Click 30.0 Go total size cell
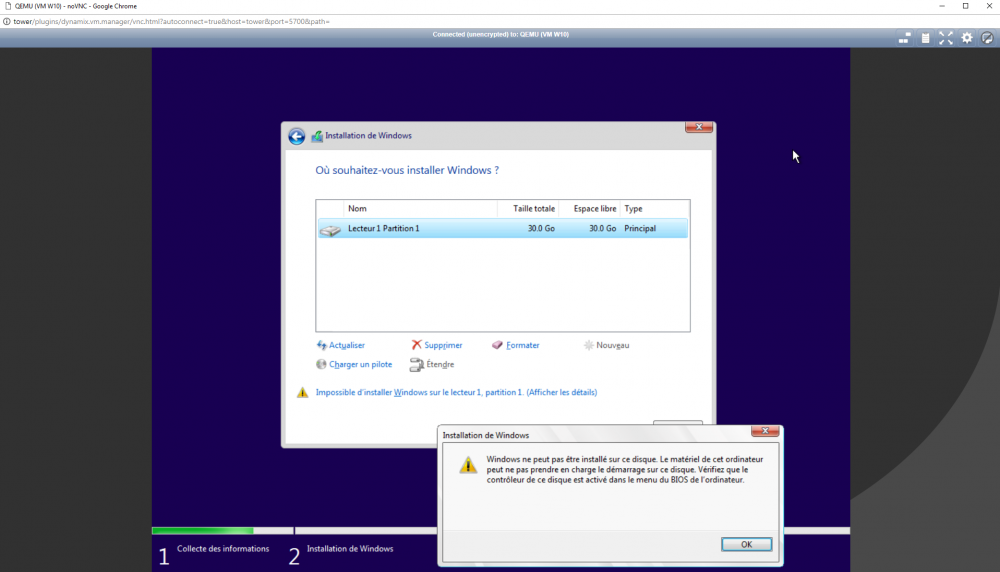This screenshot has height=572, width=1000. [x=541, y=228]
